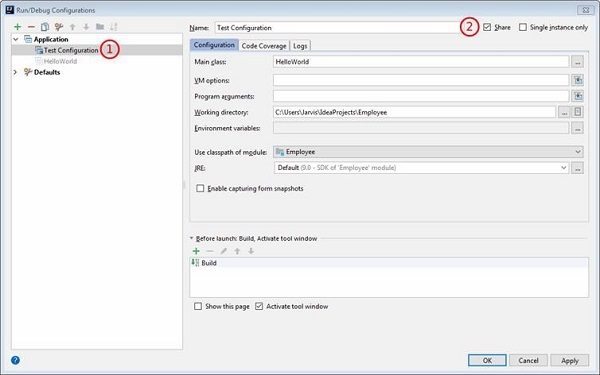This screenshot has height=375, width=600.
Task: Browse working directory with ellipsis button
Action: coord(564,112)
